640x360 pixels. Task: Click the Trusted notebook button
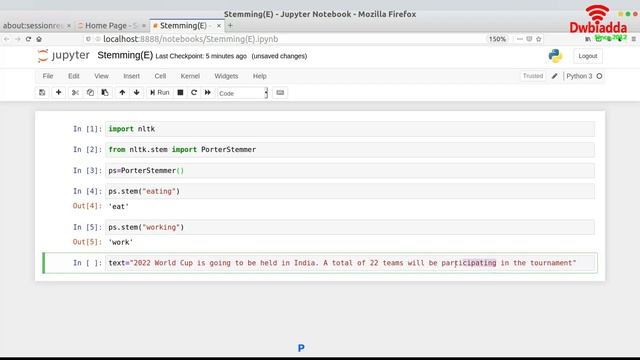point(533,76)
